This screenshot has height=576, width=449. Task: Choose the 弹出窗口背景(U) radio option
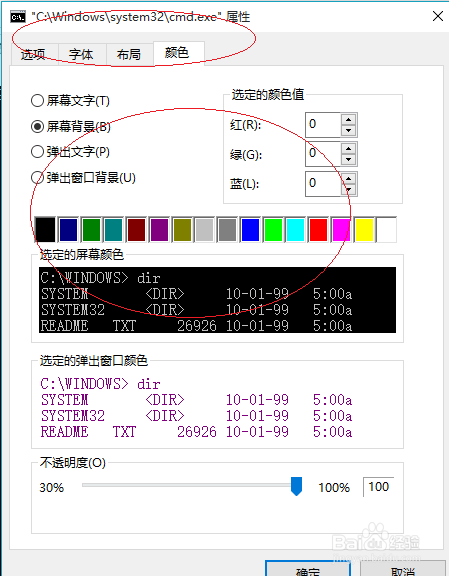coord(83,178)
